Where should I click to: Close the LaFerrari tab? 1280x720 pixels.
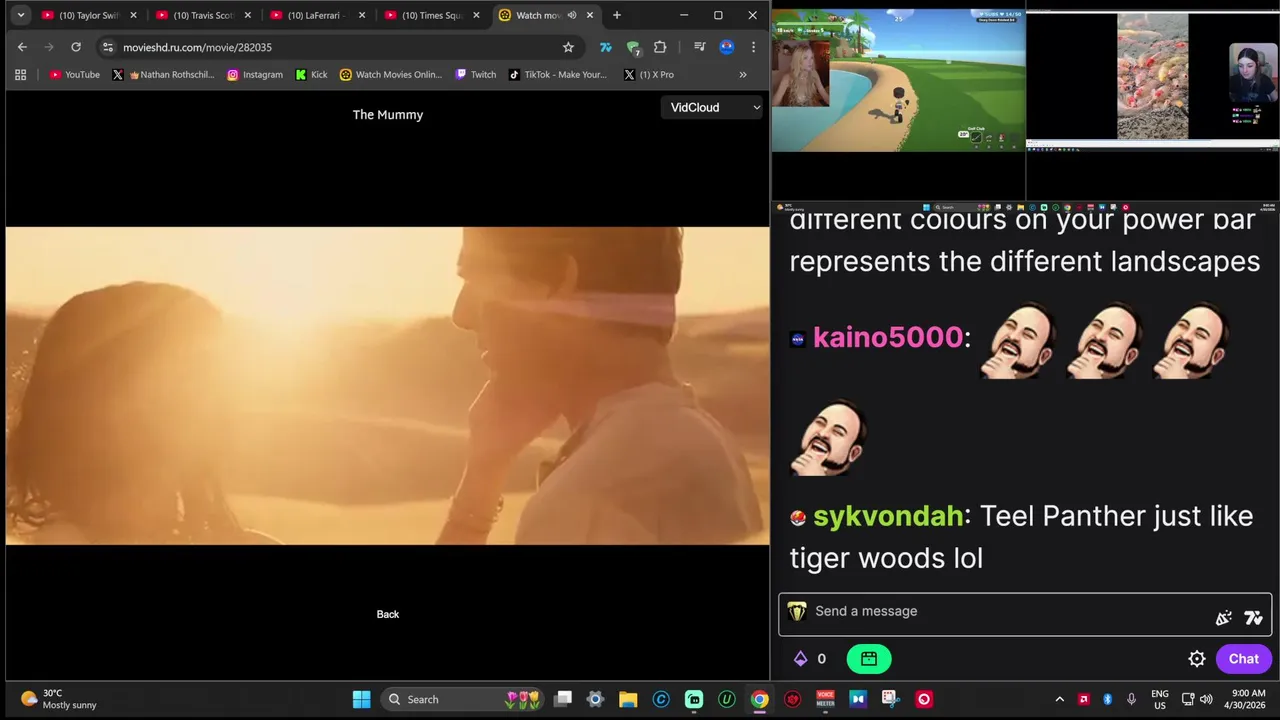[362, 15]
